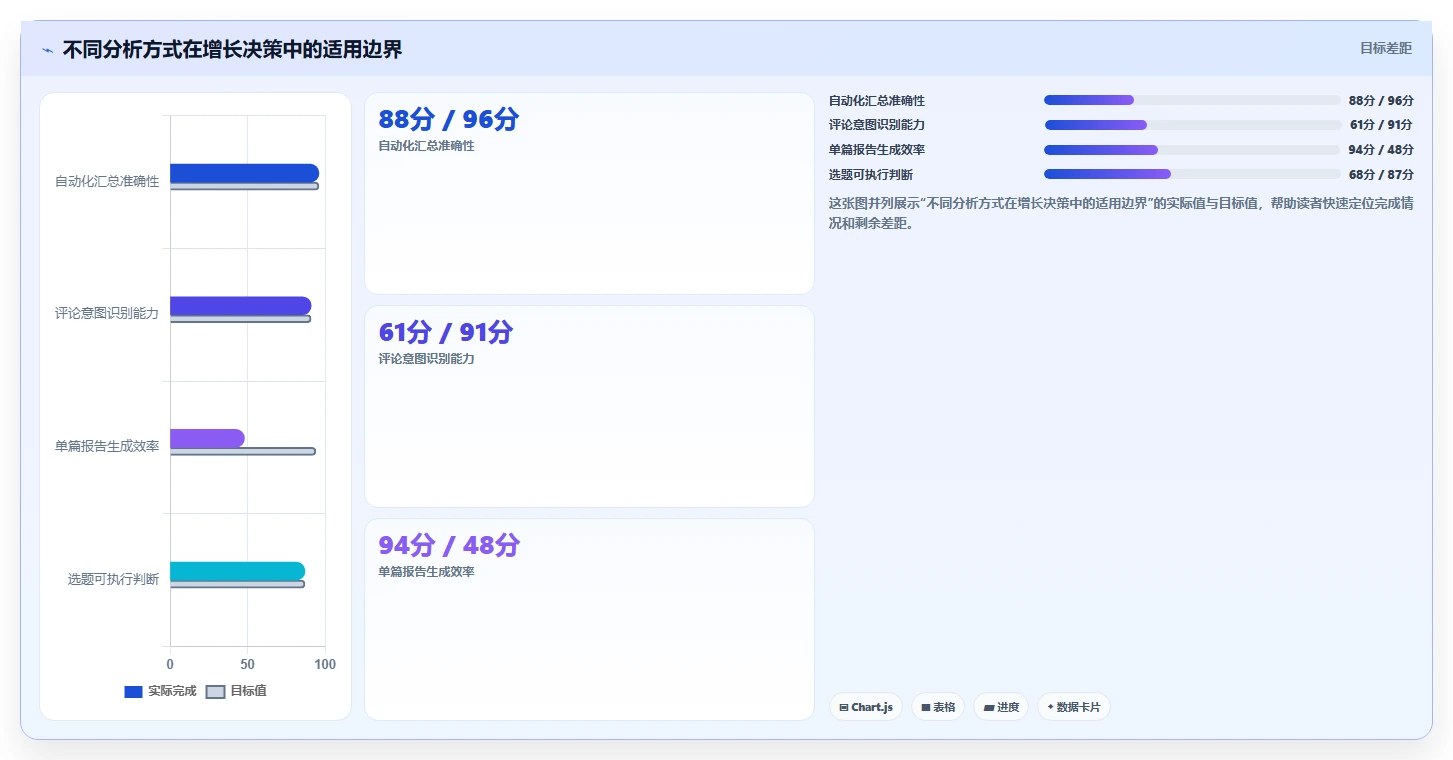Viewport: 1453px width, 760px height.
Task: Click progress list label 选题可执行判断
Action: point(871,175)
